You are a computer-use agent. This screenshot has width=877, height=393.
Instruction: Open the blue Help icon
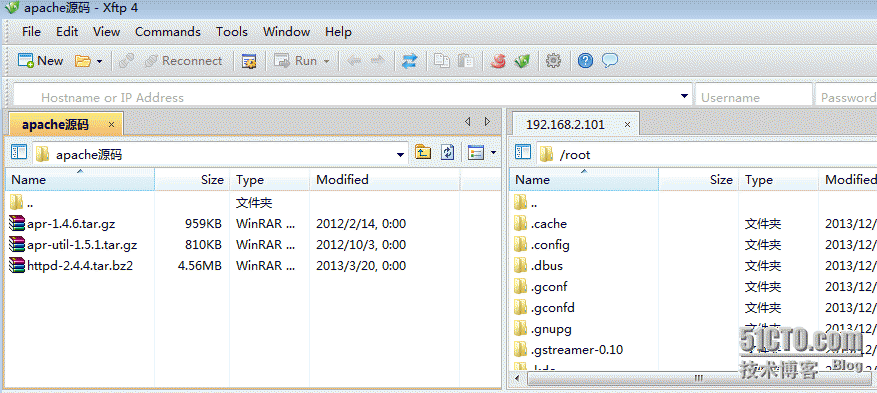click(x=585, y=61)
